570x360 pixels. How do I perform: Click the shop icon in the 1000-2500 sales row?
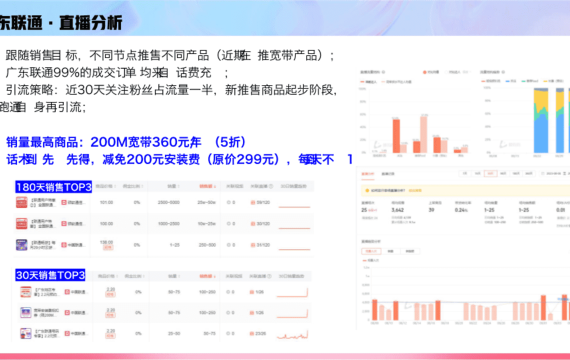tap(64, 224)
